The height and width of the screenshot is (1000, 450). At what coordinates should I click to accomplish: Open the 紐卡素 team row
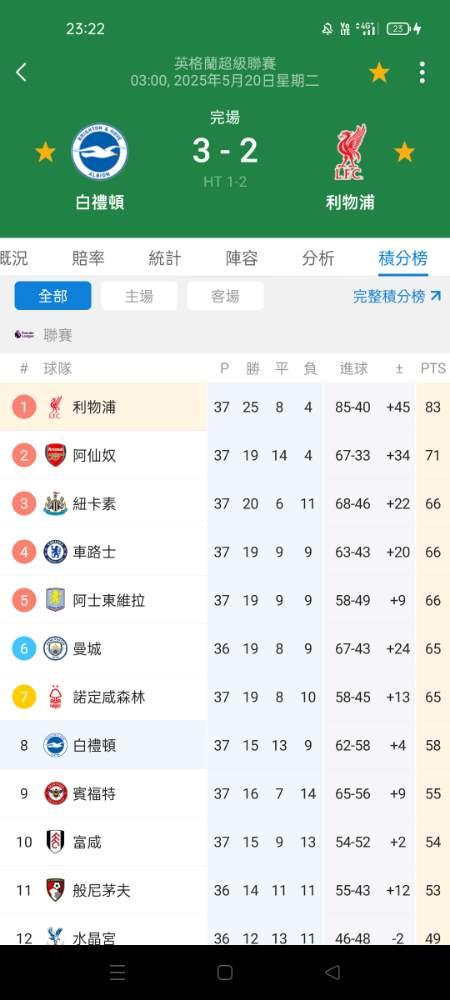[225, 504]
